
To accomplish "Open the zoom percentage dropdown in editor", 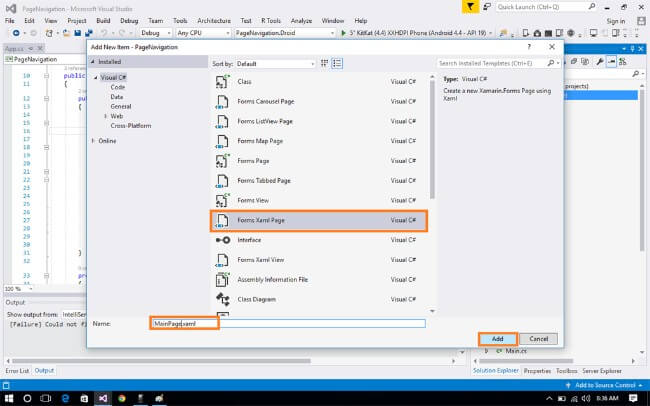I will click(x=30, y=289).
